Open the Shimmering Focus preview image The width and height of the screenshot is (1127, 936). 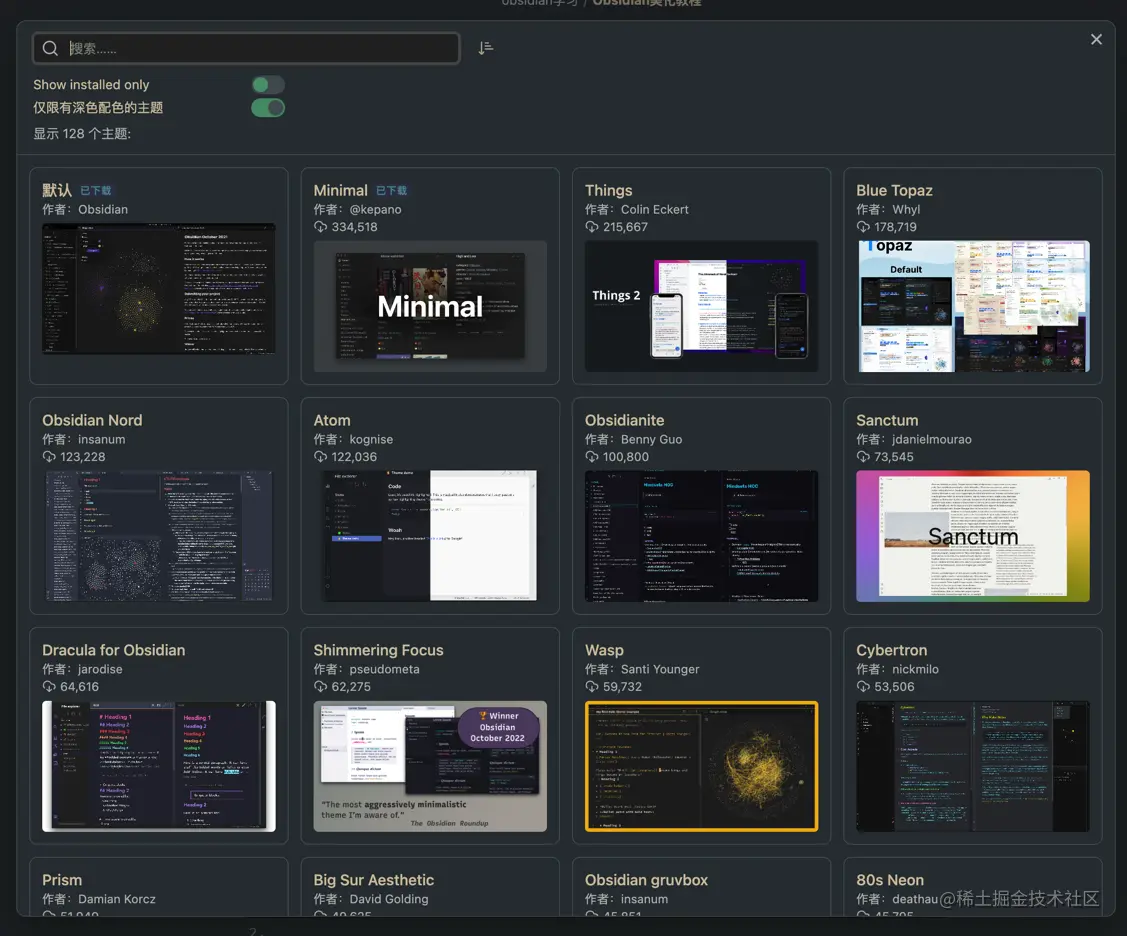click(430, 766)
